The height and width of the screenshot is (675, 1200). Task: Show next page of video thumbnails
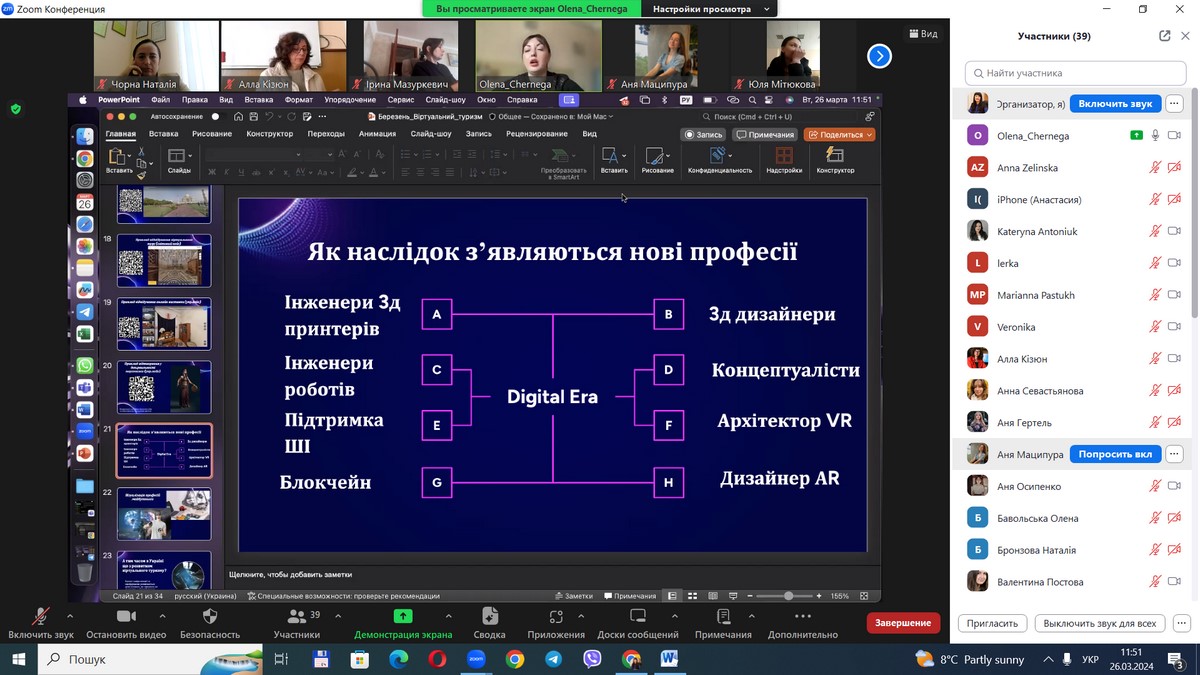point(878,56)
